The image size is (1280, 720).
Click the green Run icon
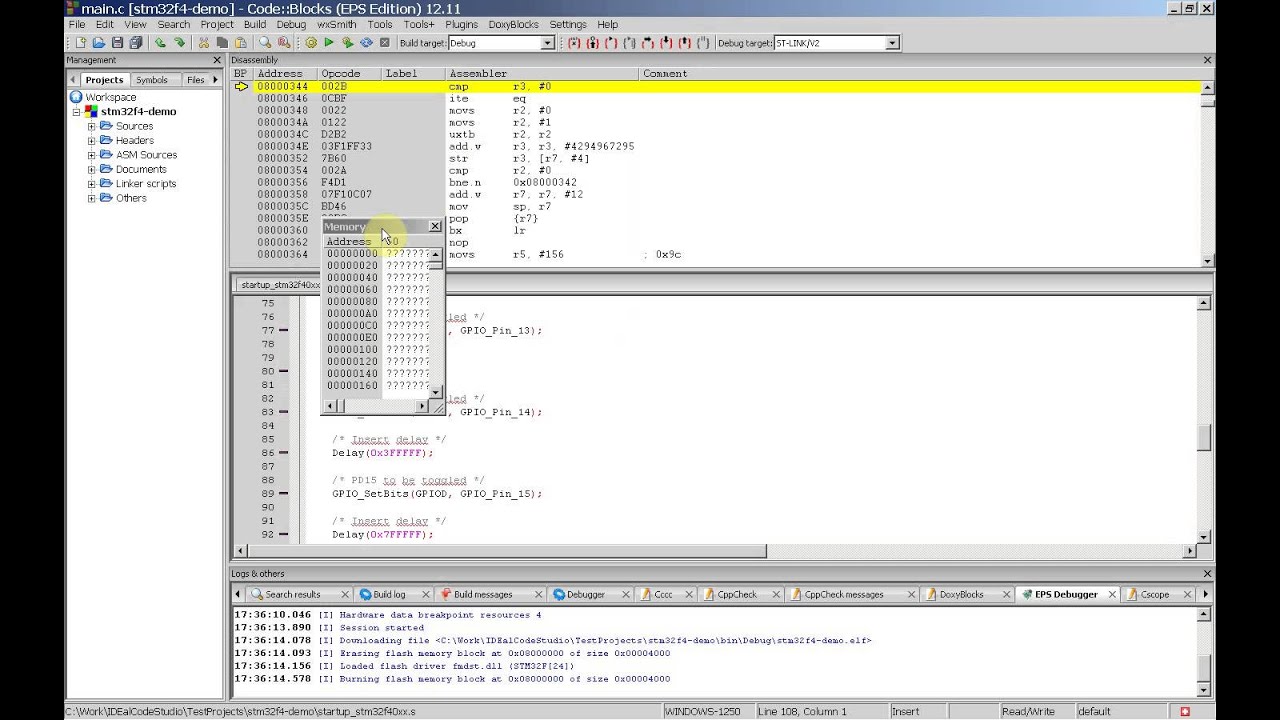point(329,43)
